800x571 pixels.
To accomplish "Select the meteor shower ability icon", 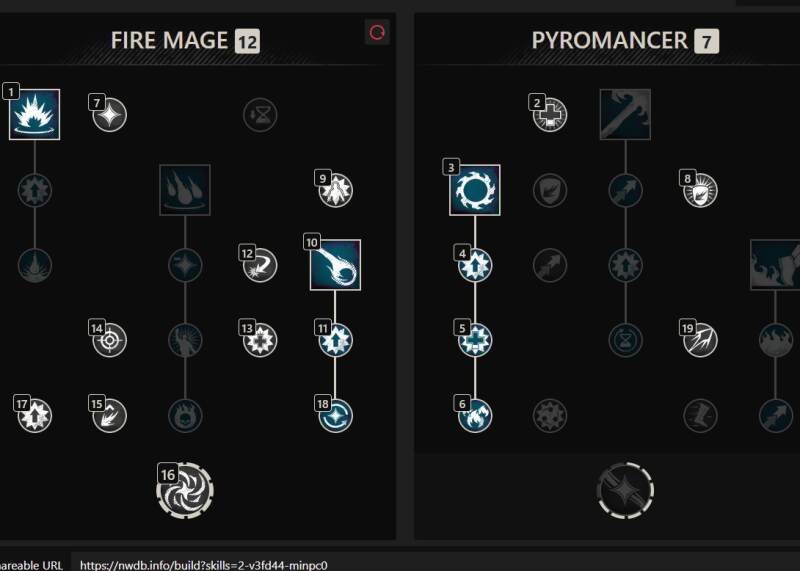I will click(x=185, y=190).
